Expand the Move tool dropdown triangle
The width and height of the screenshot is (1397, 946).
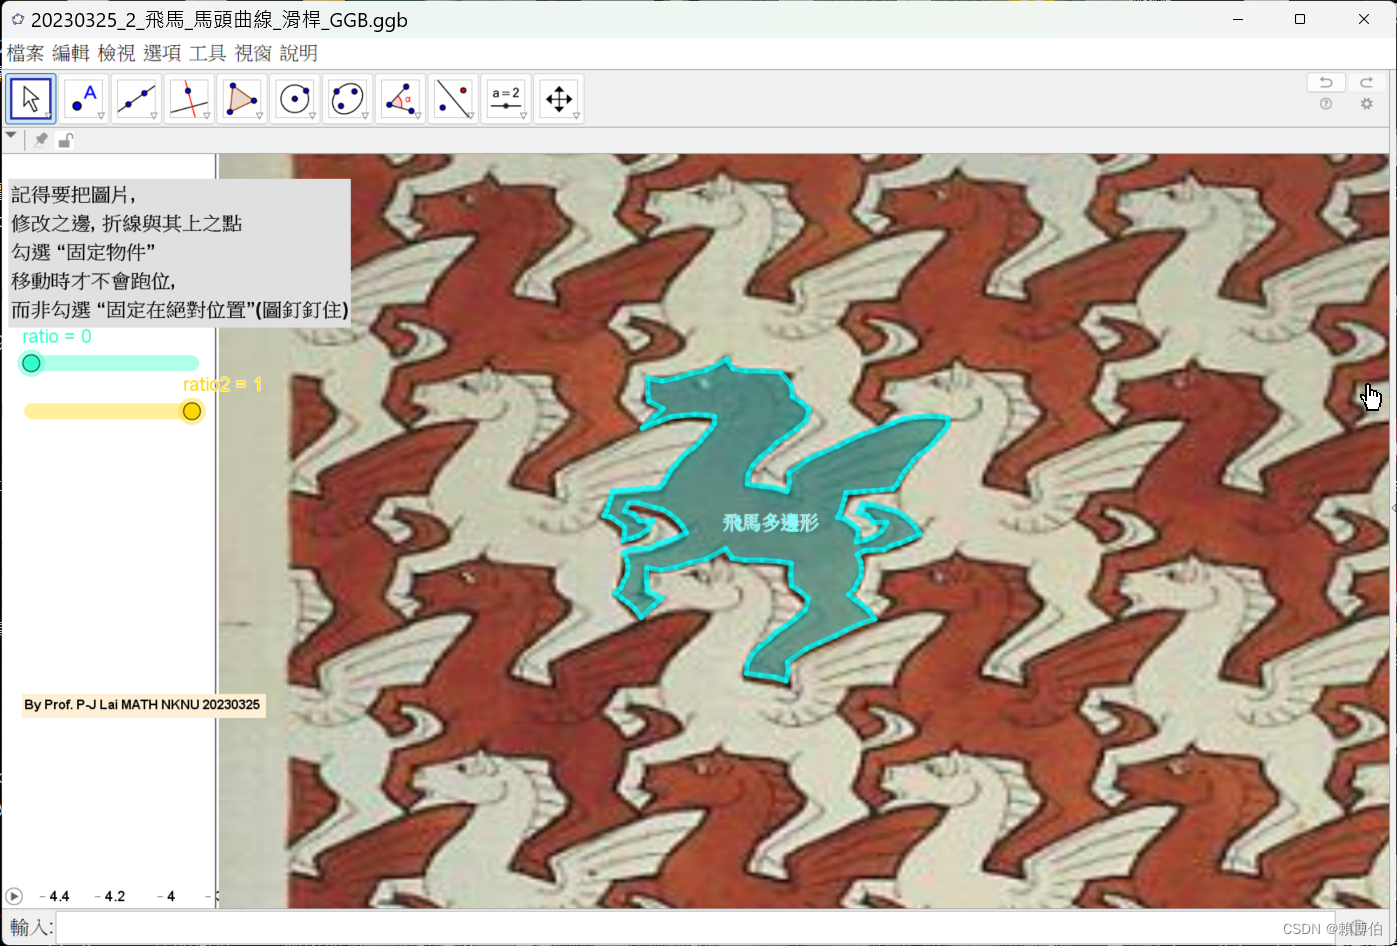coord(48,116)
